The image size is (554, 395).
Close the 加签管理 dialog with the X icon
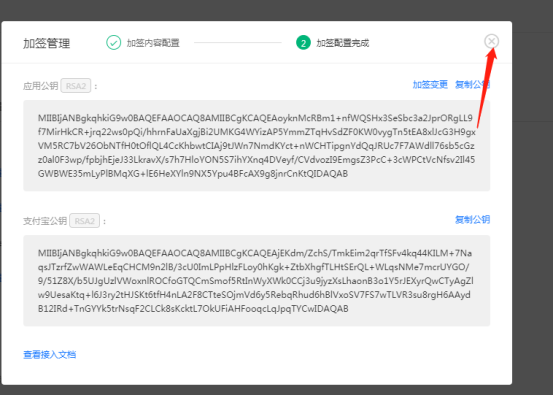click(x=491, y=41)
